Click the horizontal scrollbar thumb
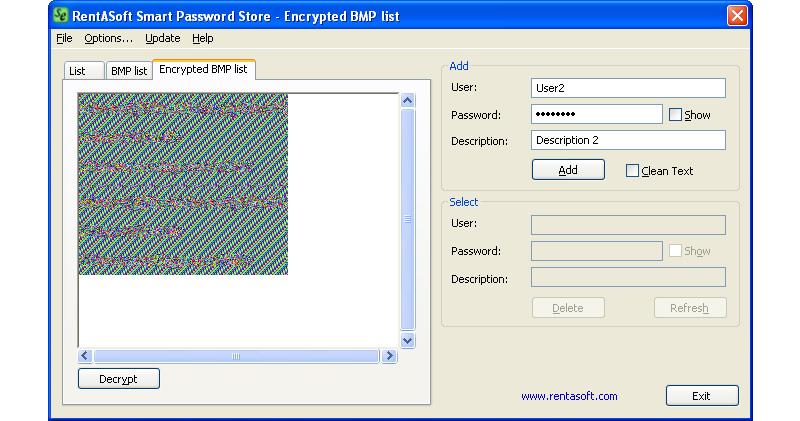Screen dimensions: 800x421 [x=236, y=356]
